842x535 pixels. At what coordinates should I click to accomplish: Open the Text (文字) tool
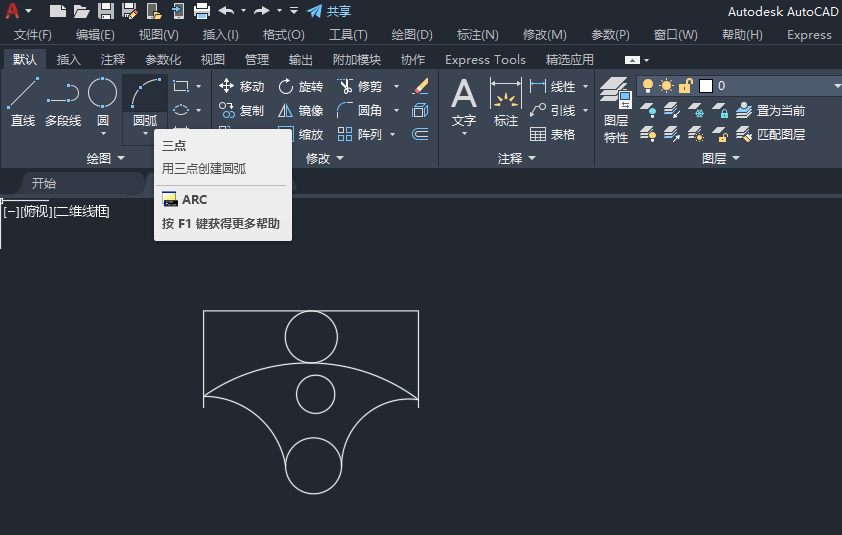pyautogui.click(x=464, y=102)
